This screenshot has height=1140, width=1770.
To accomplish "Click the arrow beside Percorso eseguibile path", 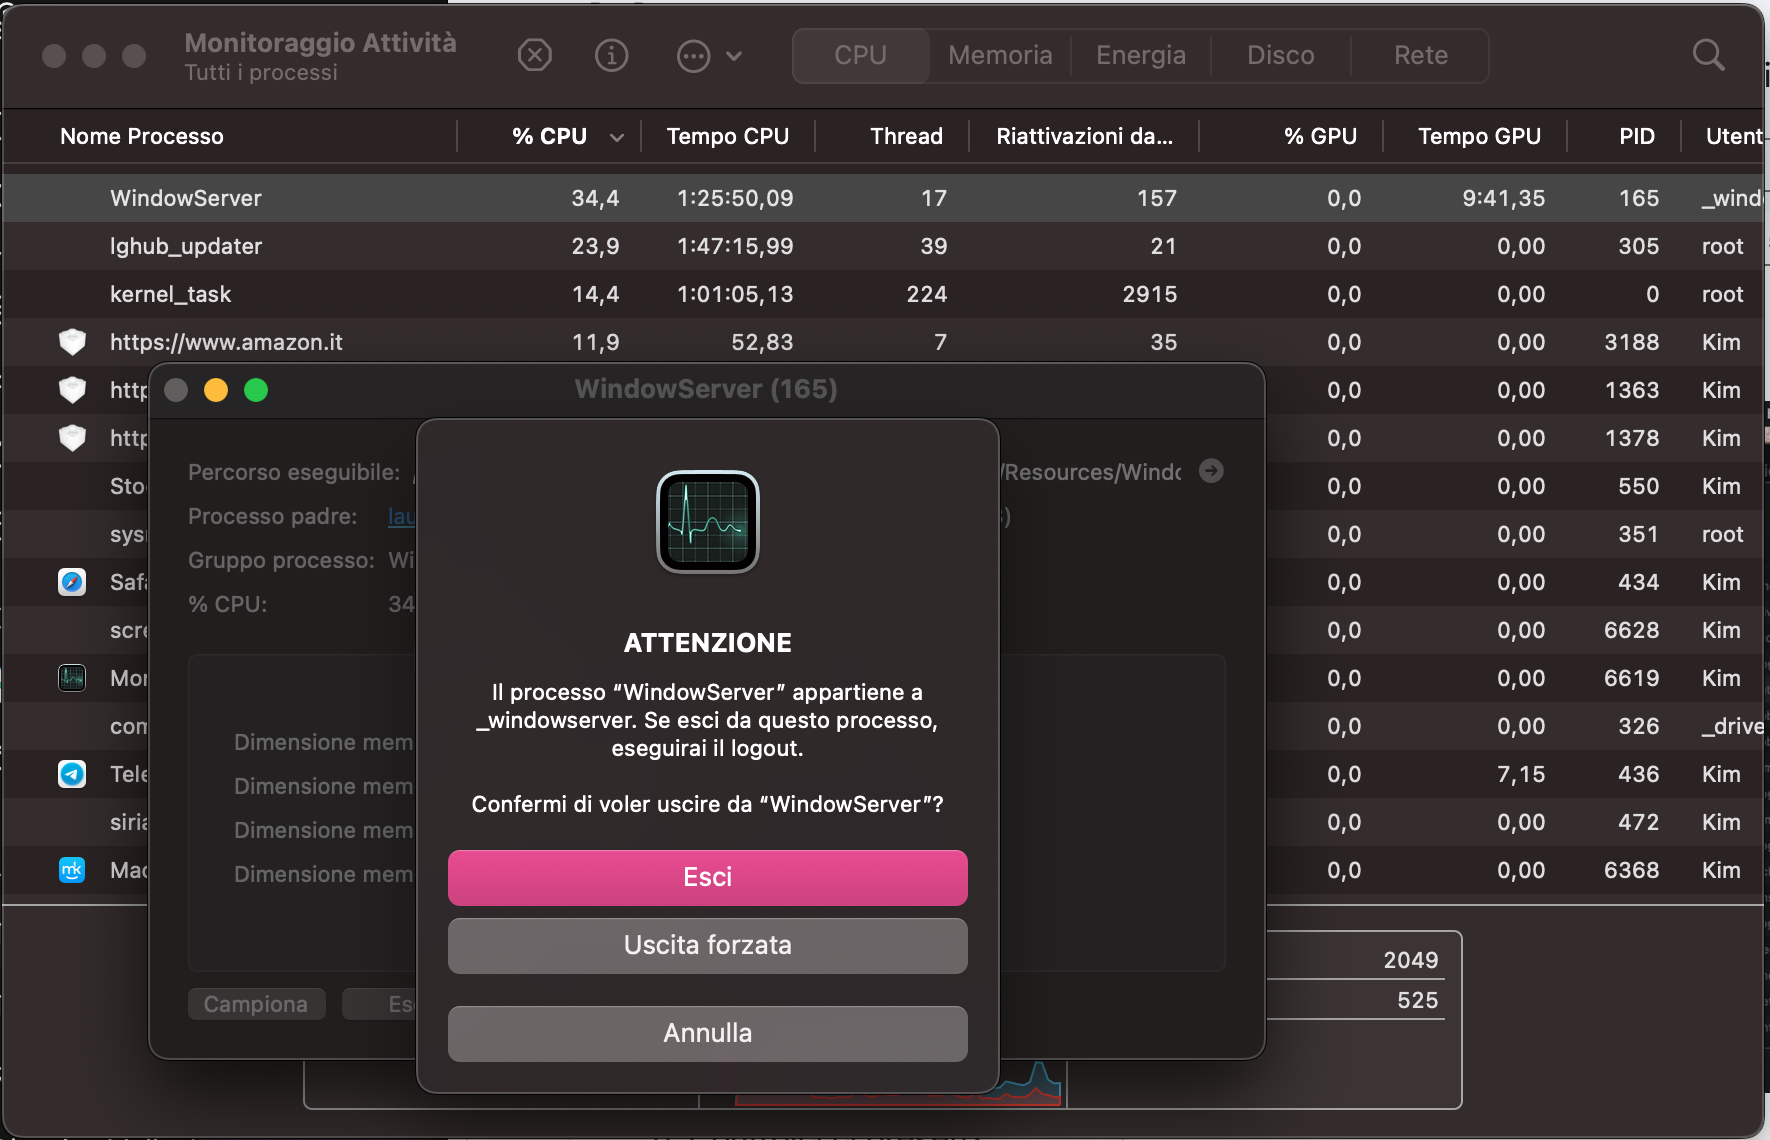I will (x=1211, y=470).
